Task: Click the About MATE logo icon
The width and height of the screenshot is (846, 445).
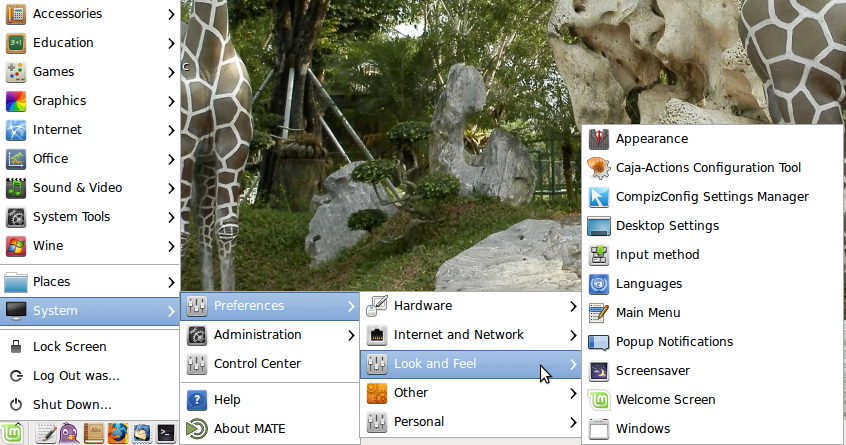Action: click(x=196, y=429)
